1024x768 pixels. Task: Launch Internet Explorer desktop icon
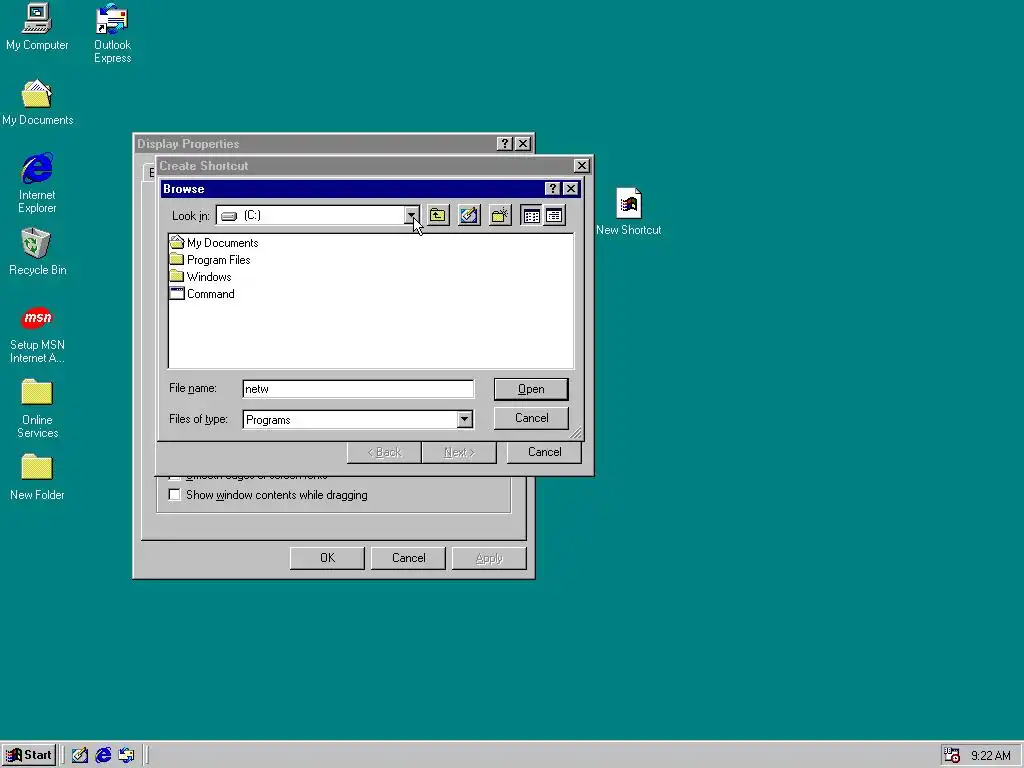coord(37,184)
